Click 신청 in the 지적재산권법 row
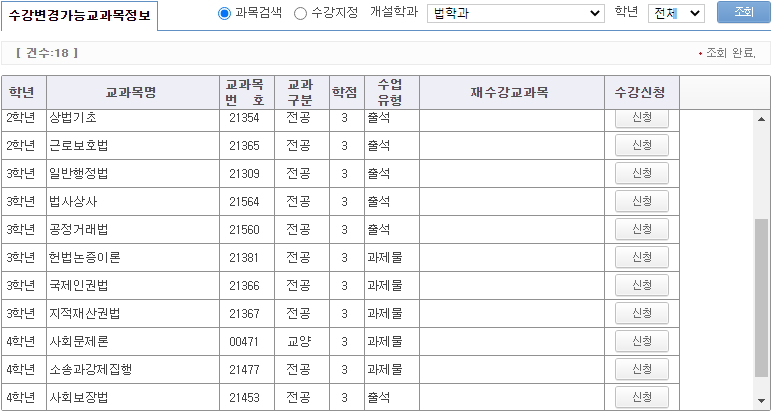 (x=642, y=313)
